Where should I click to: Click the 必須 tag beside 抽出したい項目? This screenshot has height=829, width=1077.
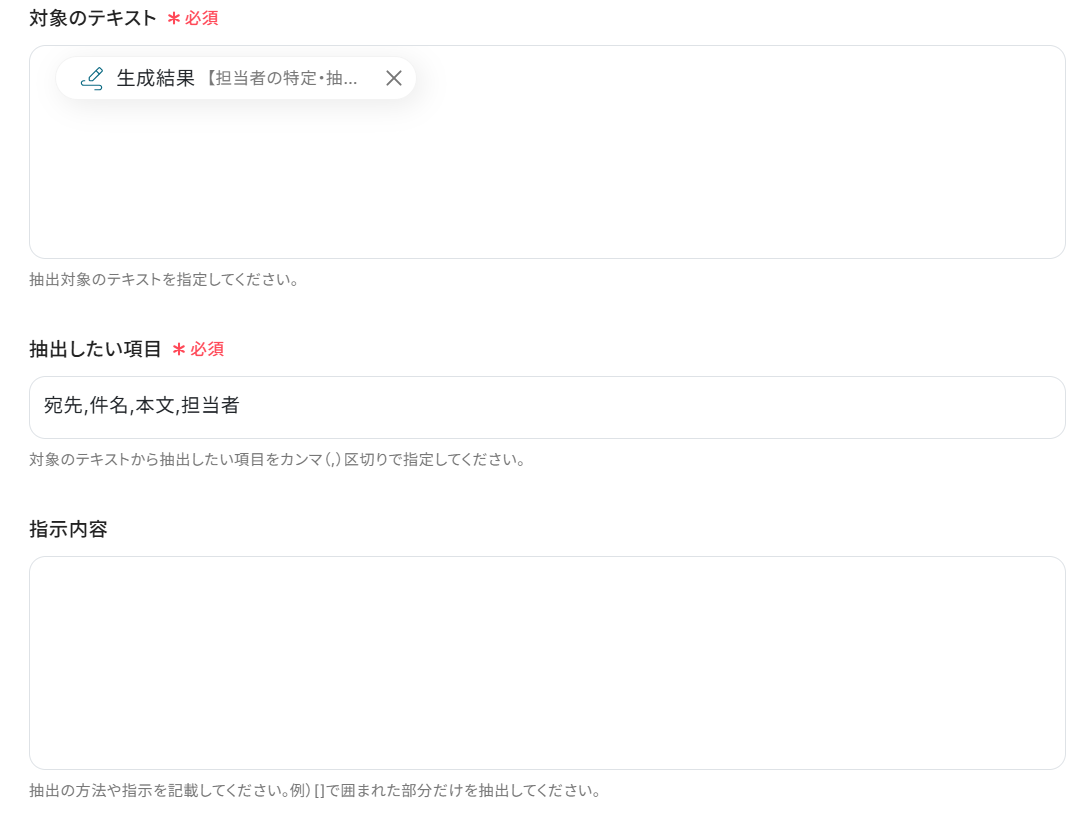[207, 349]
